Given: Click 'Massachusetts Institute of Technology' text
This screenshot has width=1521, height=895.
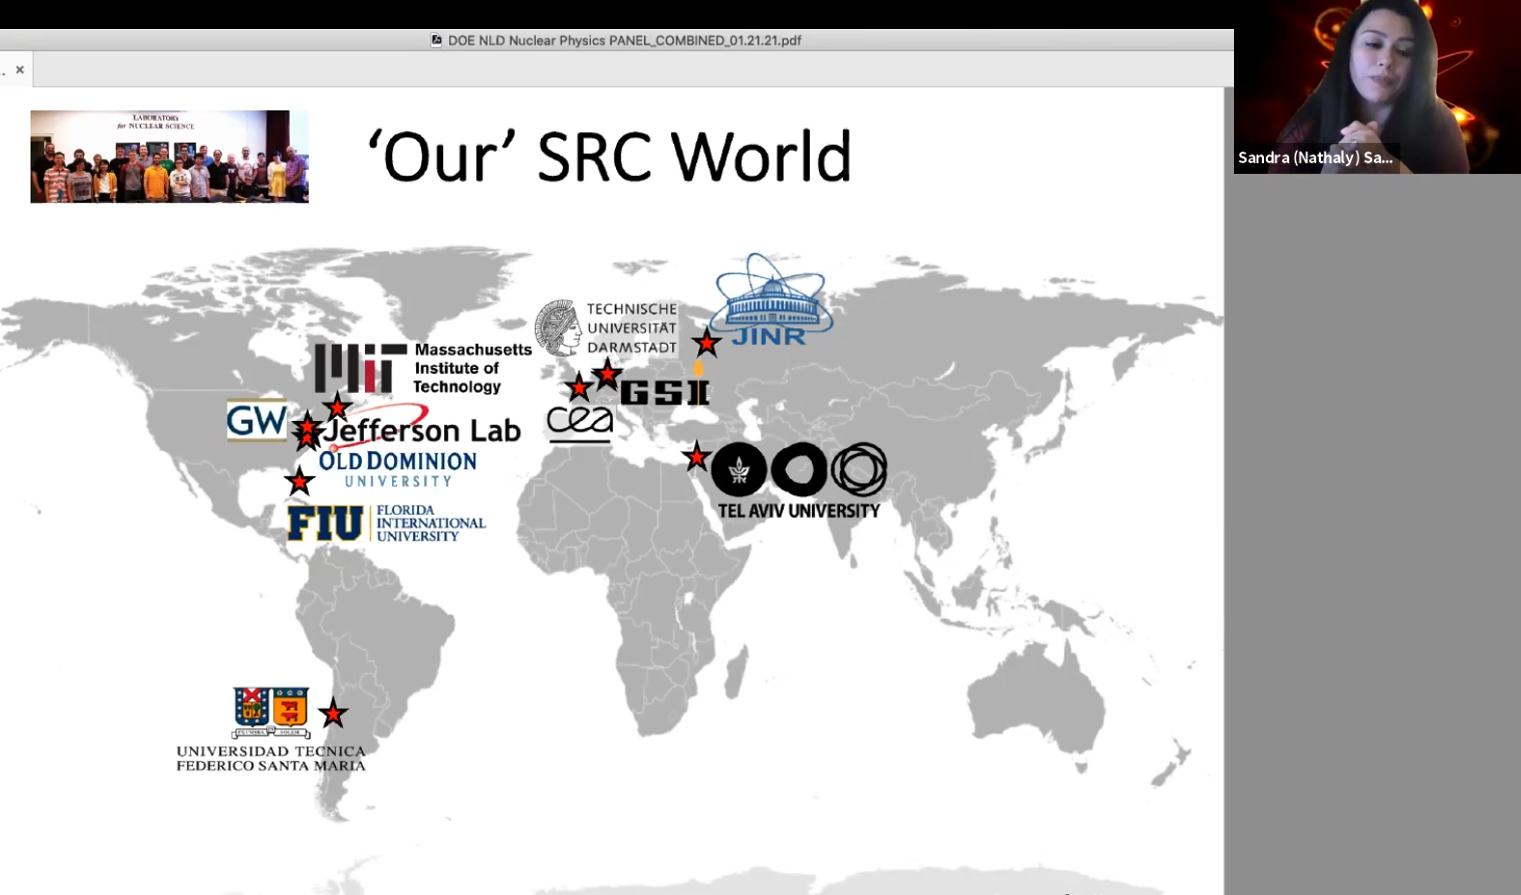Looking at the screenshot, I should click(x=472, y=368).
